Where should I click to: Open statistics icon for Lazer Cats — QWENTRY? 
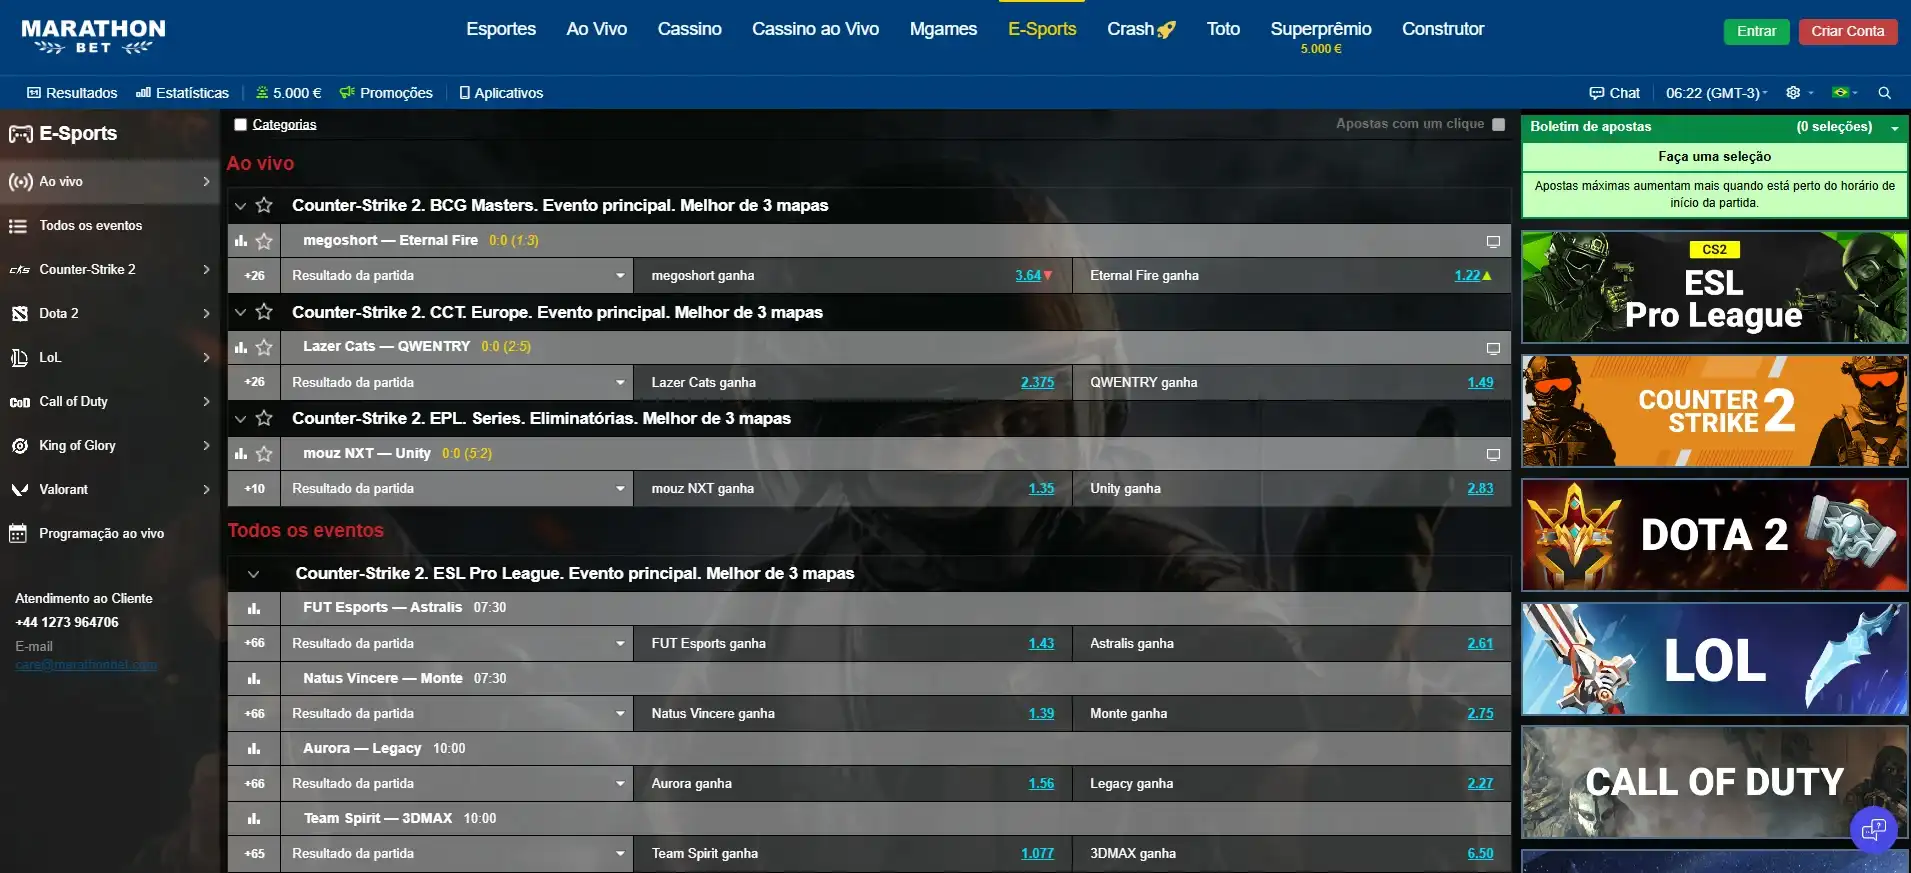pyautogui.click(x=241, y=347)
